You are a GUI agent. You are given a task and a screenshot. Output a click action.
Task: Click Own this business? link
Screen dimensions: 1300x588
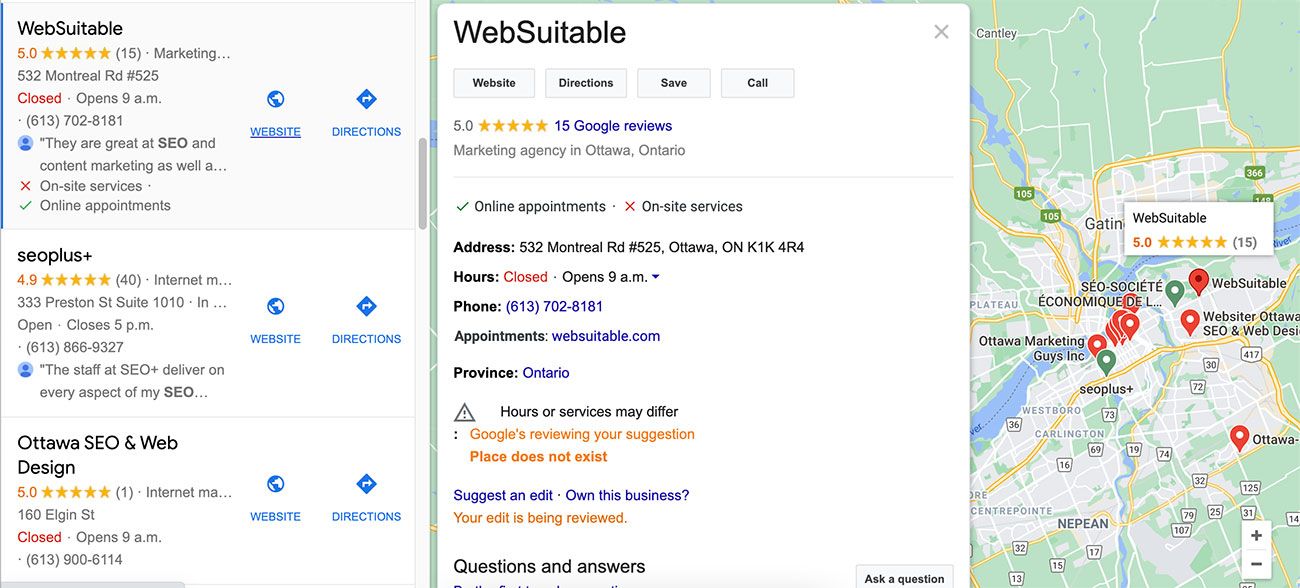point(627,495)
